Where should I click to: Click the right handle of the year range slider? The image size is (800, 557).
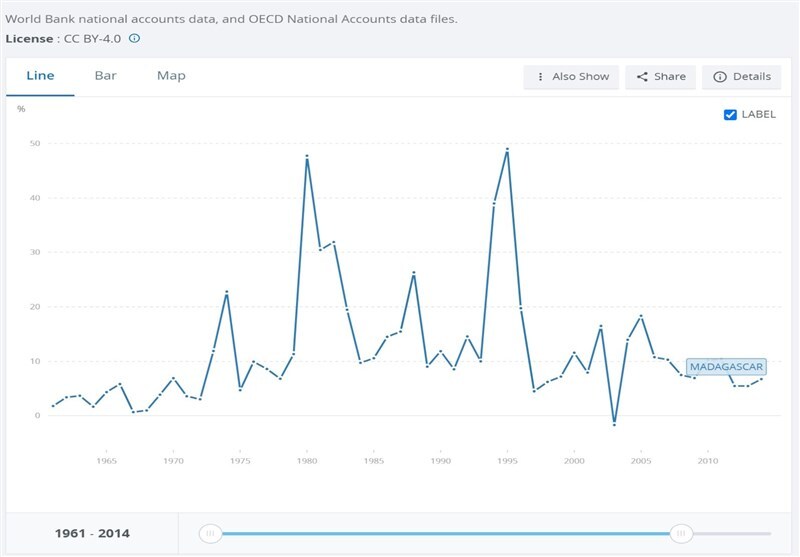point(681,534)
